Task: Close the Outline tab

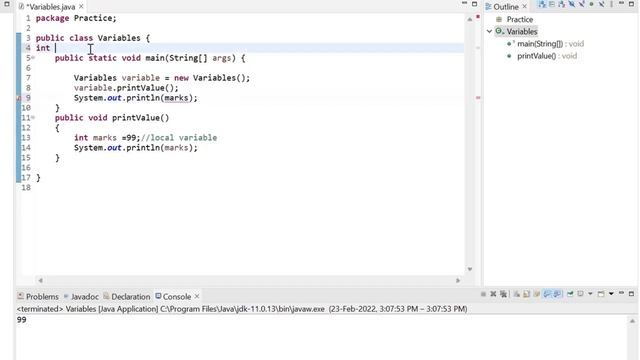Action: [524, 7]
